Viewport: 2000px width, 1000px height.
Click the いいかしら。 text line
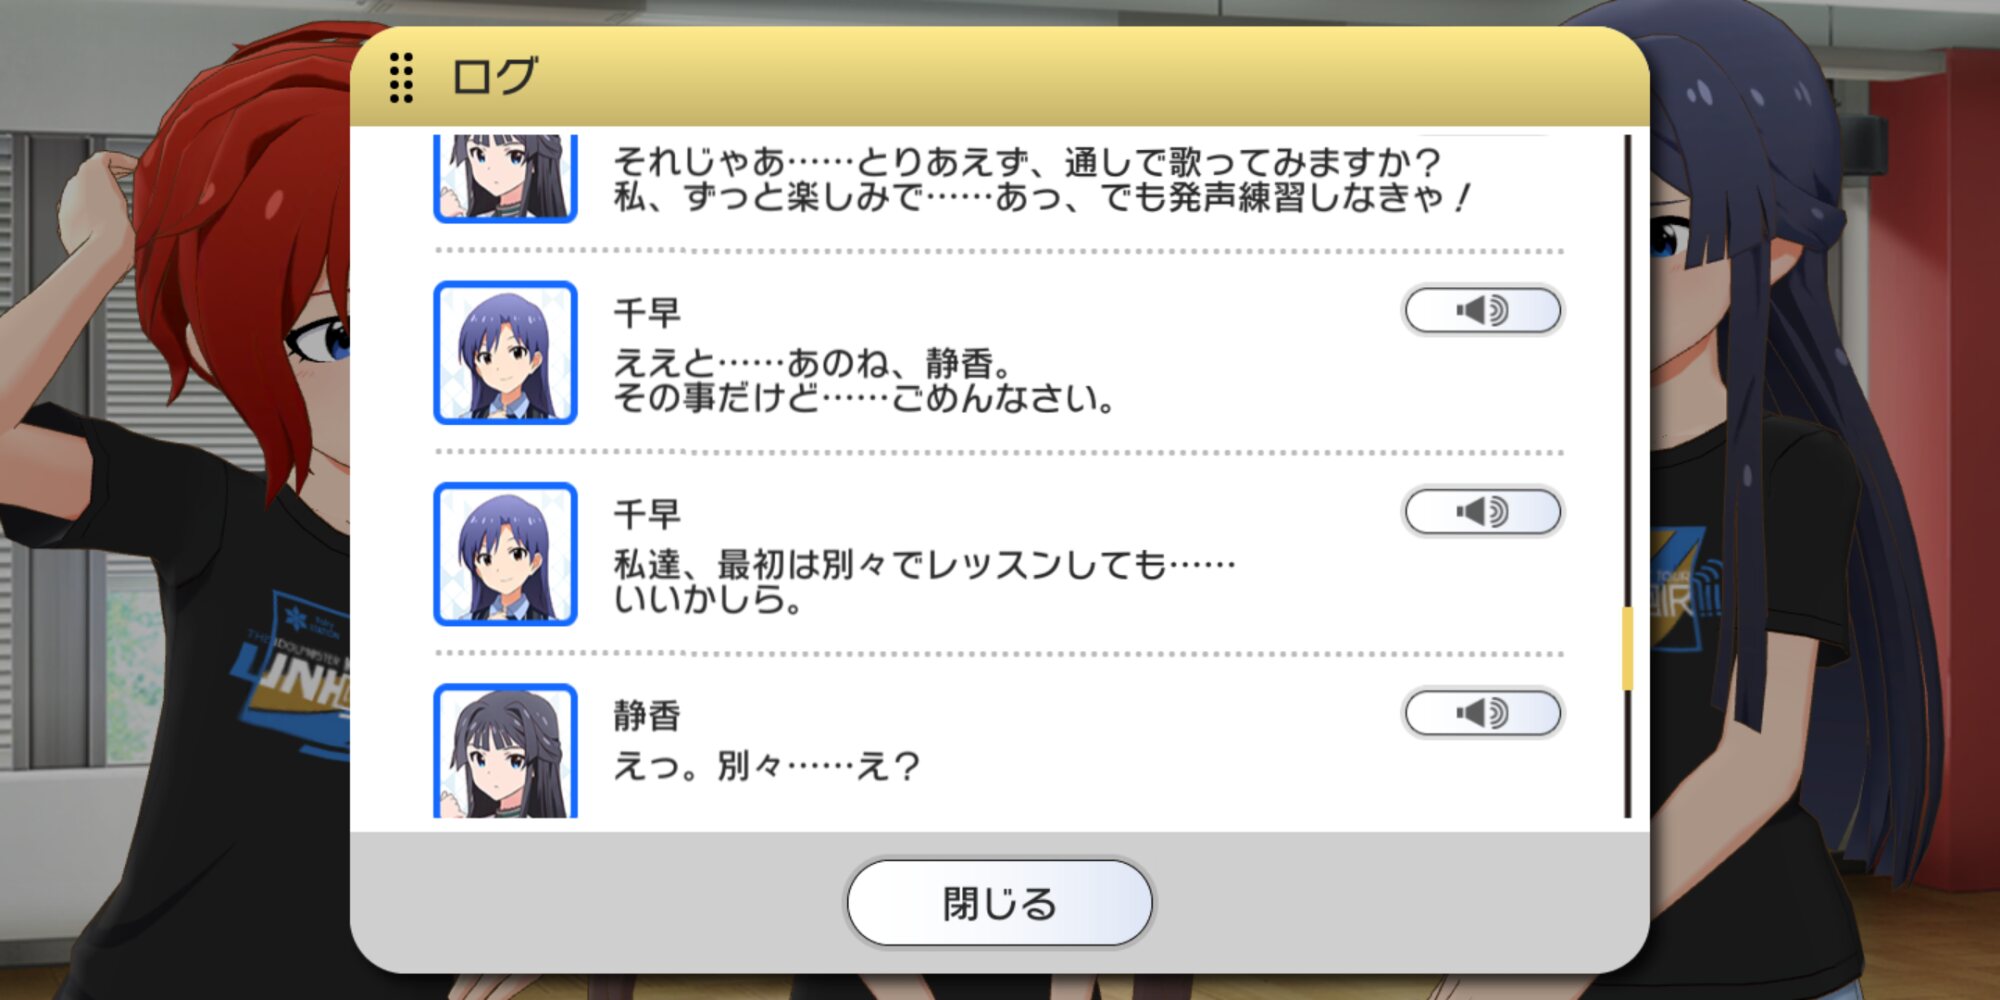tap(708, 599)
